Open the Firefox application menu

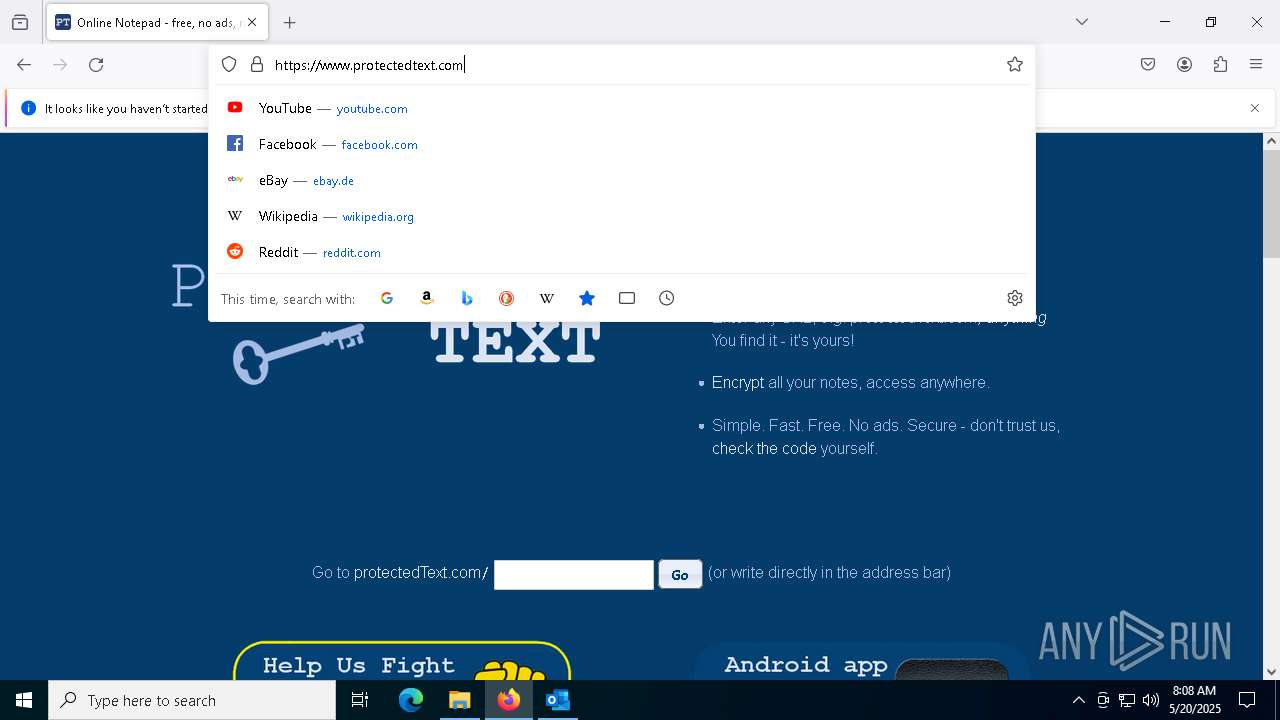click(1256, 65)
